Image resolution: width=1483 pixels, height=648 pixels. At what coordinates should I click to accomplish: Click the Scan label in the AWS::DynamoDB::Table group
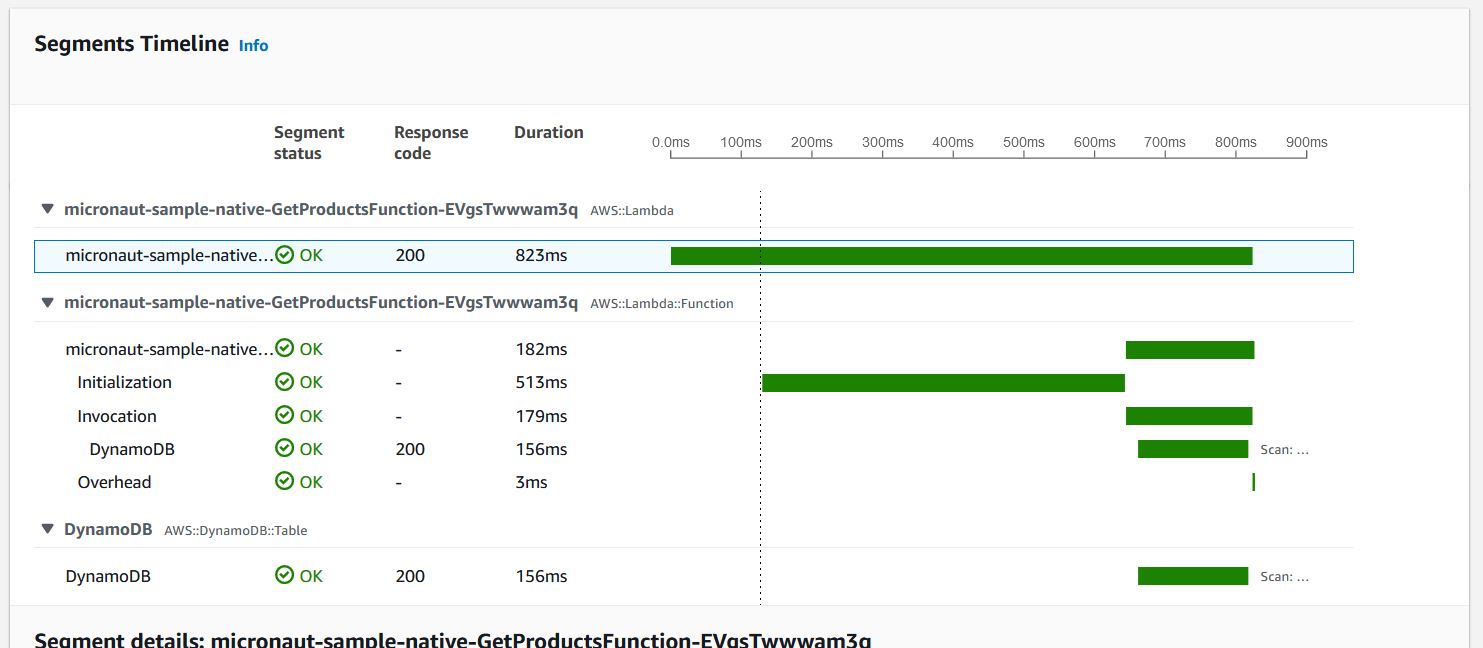tap(1284, 577)
